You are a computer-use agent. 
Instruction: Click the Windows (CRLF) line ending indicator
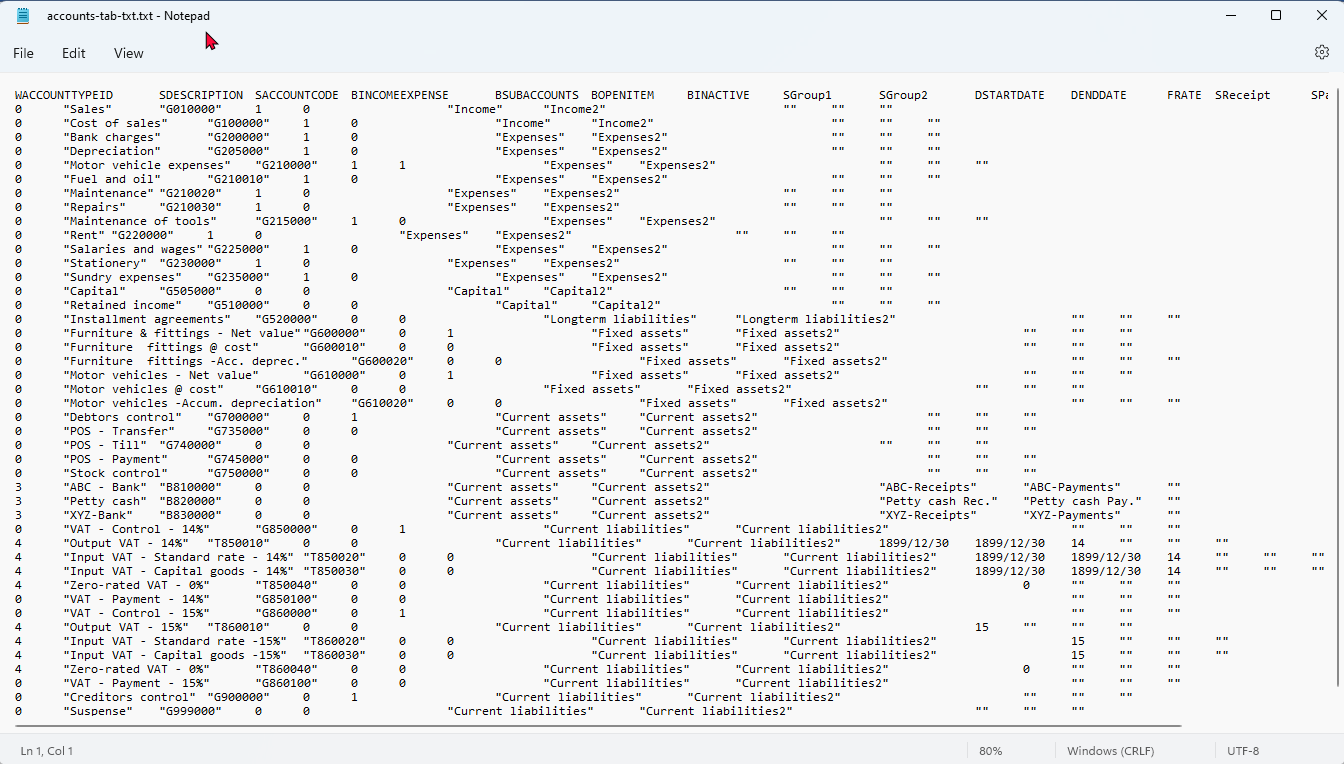pyautogui.click(x=1105, y=751)
